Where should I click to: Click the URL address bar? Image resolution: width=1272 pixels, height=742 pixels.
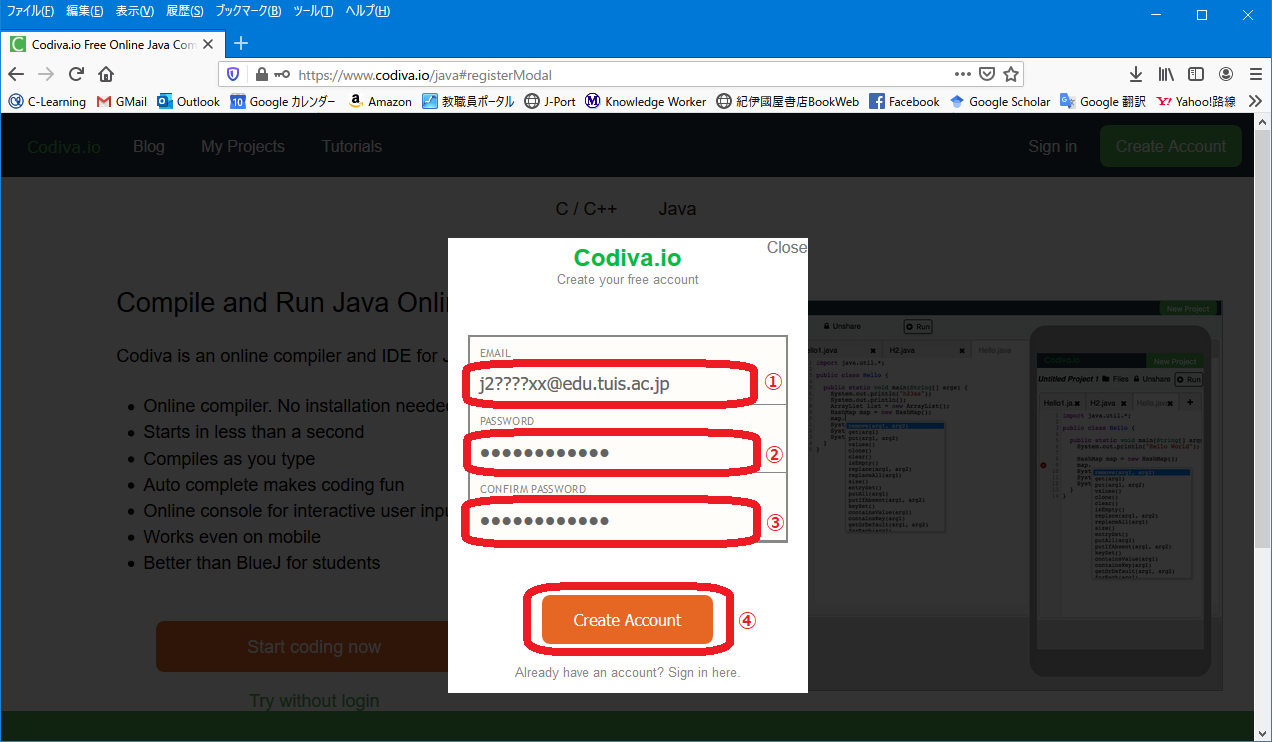620,74
